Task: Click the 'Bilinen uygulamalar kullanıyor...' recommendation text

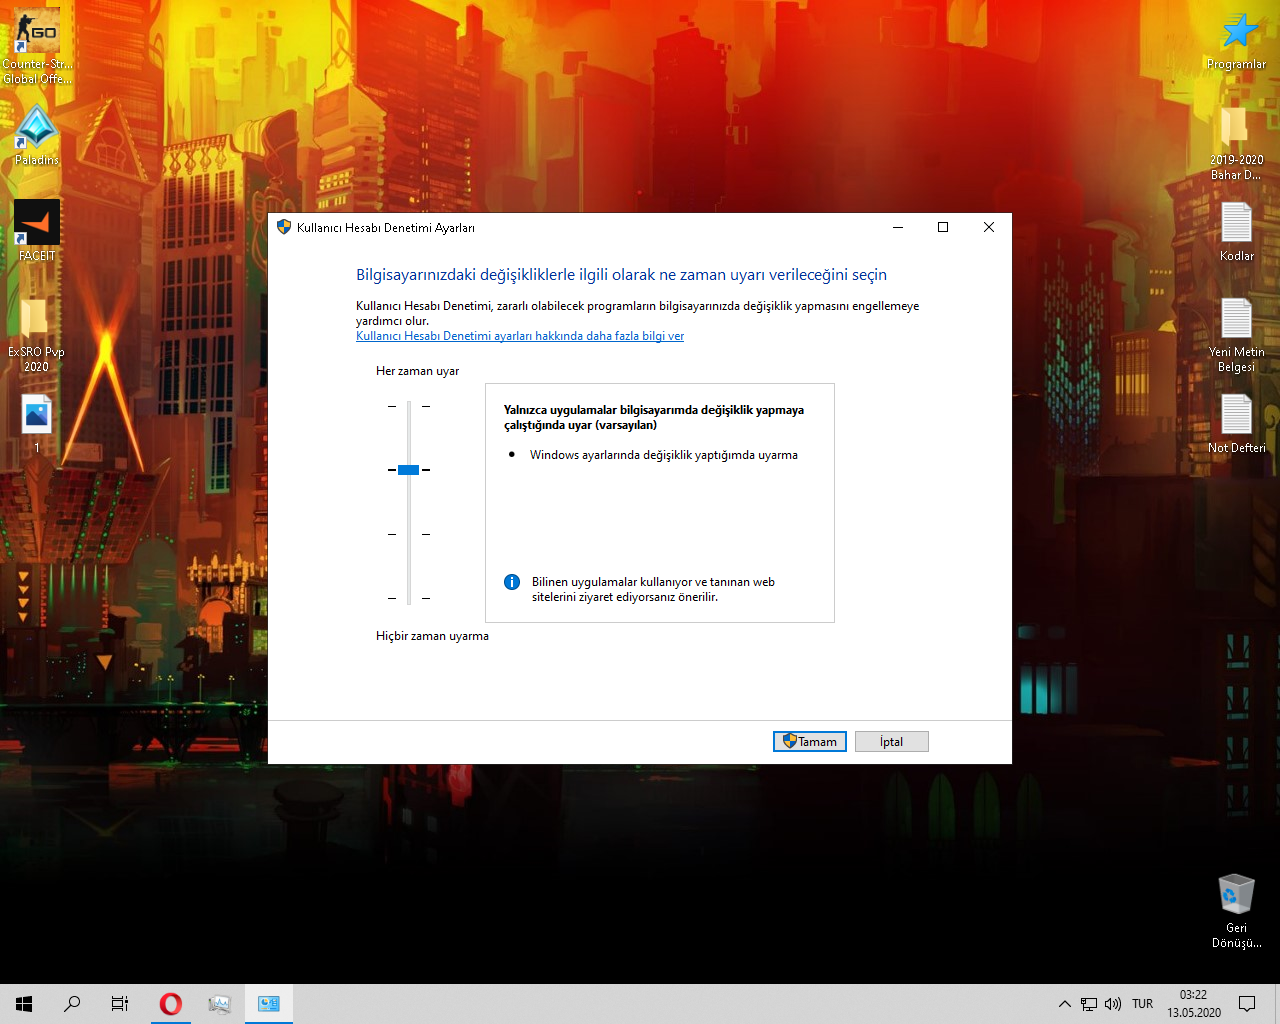Action: click(653, 590)
